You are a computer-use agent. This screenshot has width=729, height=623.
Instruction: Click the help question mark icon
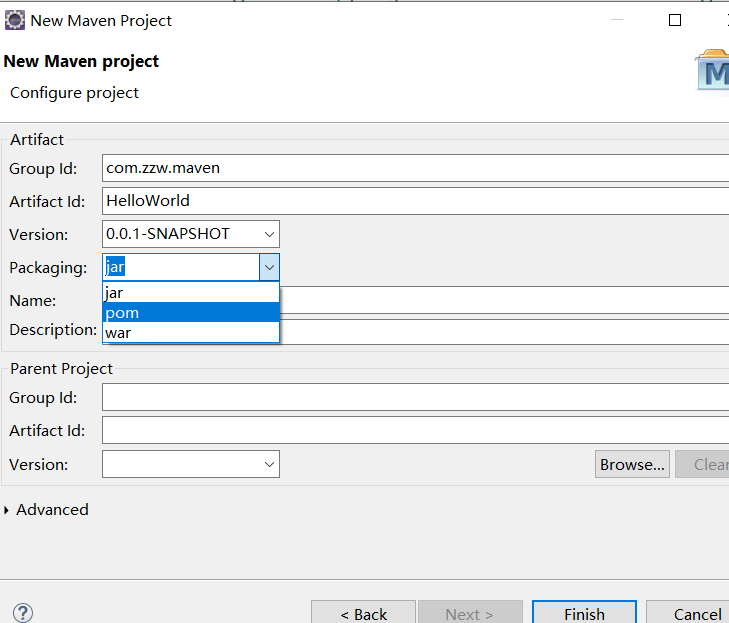23,613
